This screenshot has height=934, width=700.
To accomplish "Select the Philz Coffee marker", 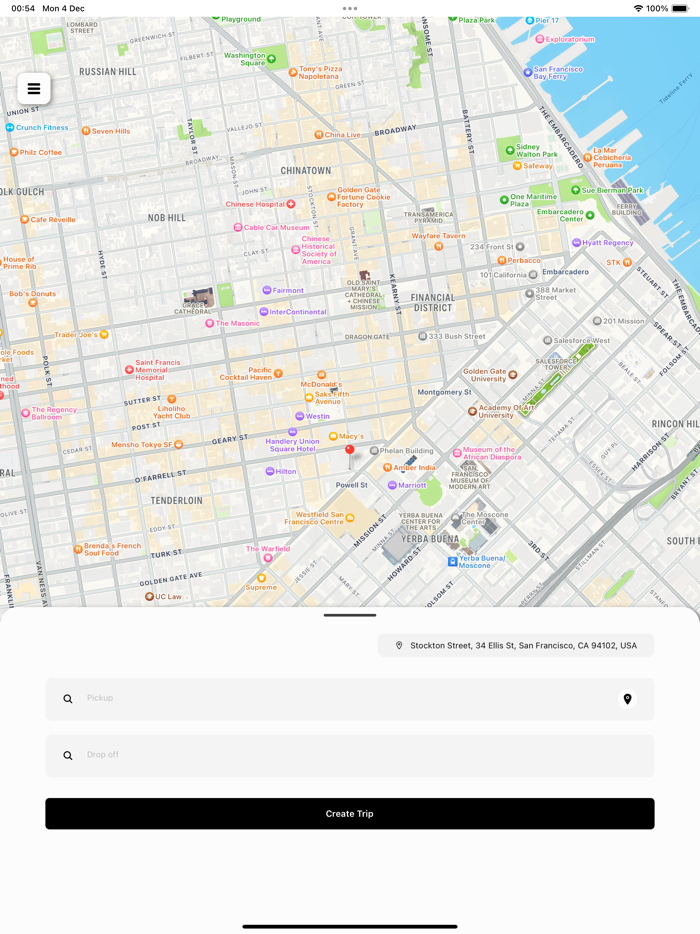I will [x=14, y=152].
